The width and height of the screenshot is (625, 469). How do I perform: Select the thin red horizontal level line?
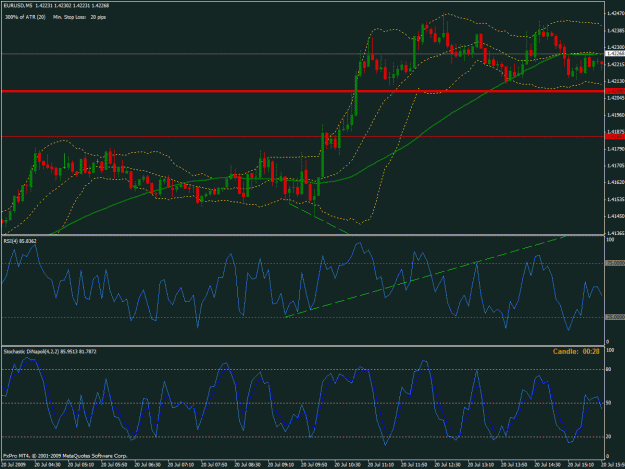click(x=303, y=137)
